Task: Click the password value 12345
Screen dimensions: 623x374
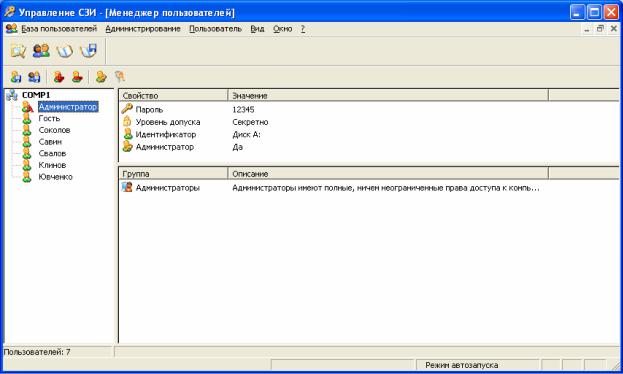Action: tap(243, 109)
